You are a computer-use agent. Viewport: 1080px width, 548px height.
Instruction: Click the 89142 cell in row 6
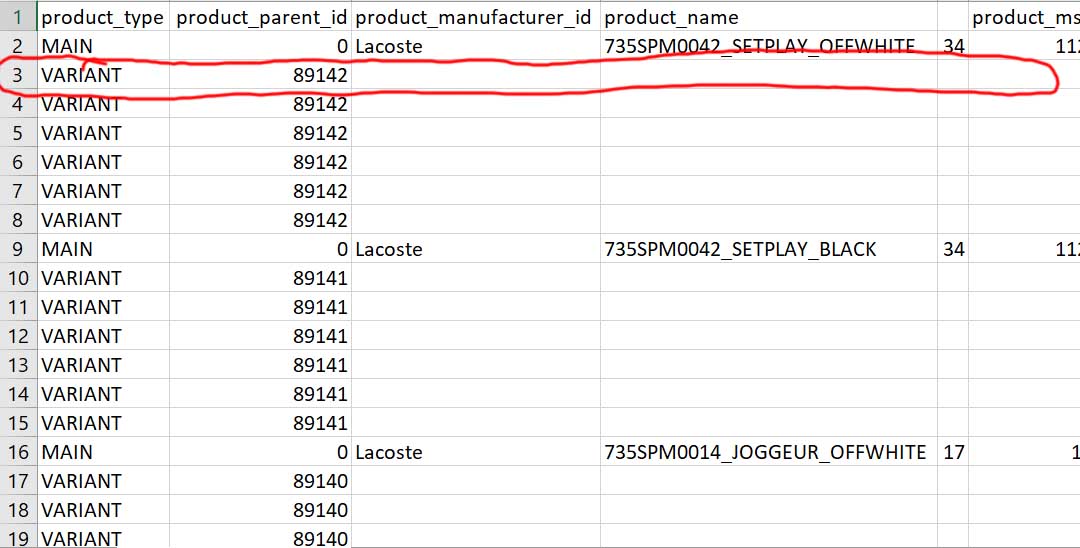click(260, 162)
